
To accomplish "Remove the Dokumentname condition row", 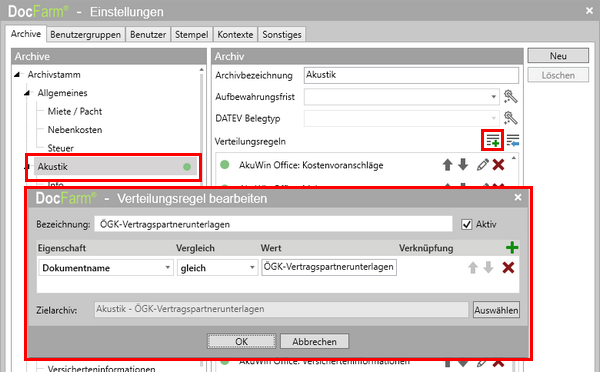I will click(508, 268).
